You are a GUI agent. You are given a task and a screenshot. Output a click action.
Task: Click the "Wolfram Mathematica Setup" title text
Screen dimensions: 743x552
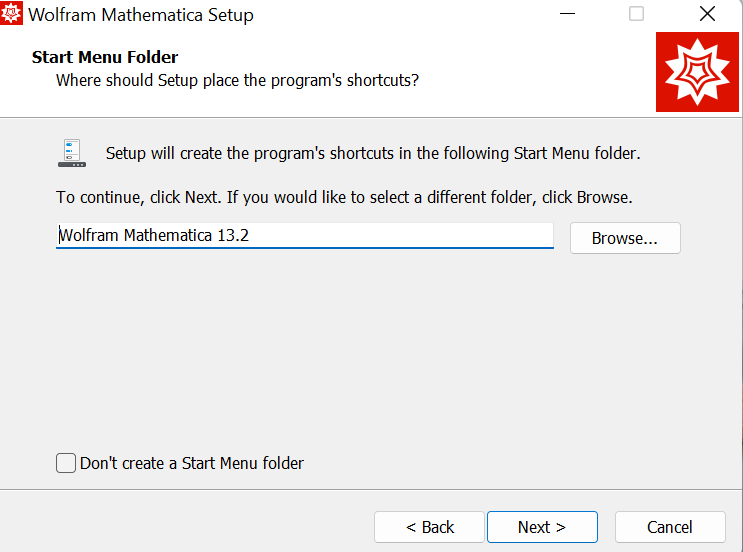(x=141, y=15)
